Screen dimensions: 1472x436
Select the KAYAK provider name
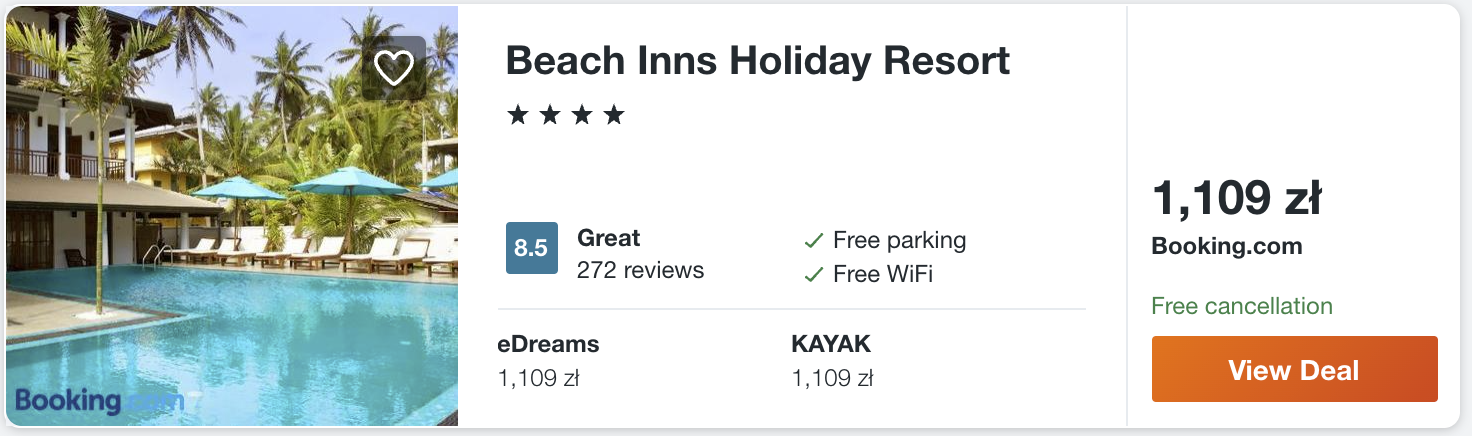(831, 344)
